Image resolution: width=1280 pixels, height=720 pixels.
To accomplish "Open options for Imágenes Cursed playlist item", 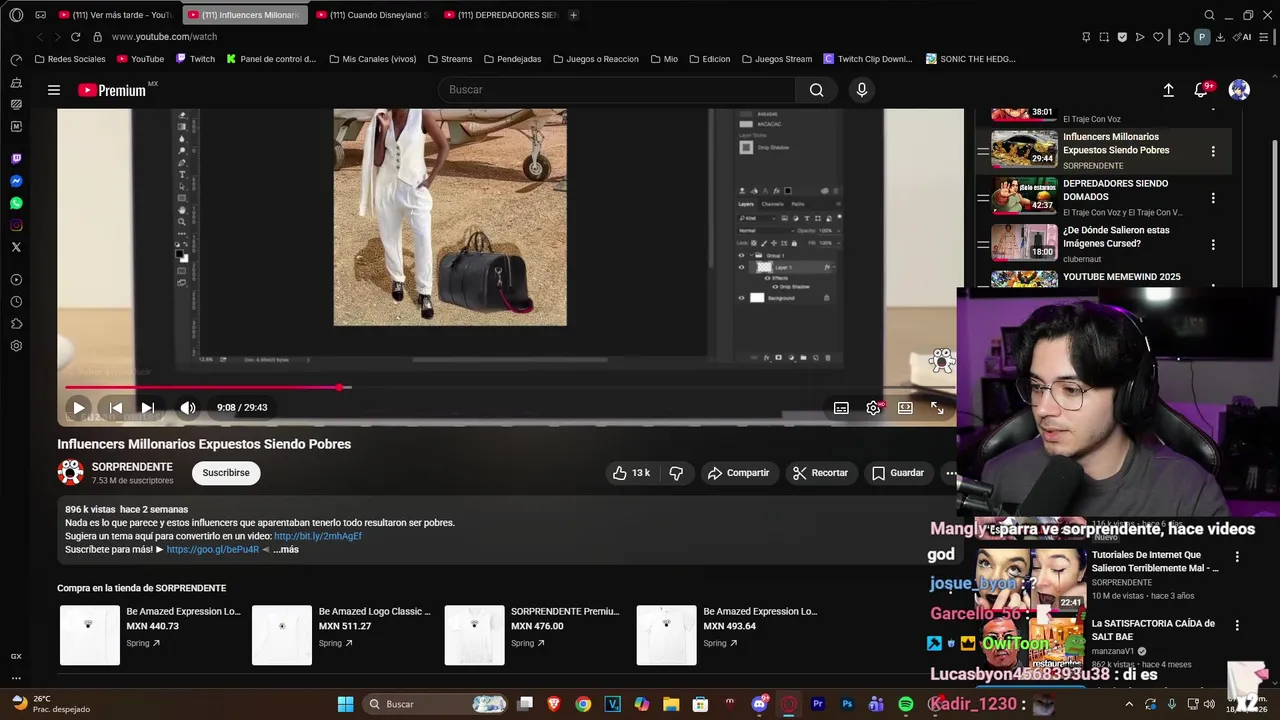I will (1213, 245).
